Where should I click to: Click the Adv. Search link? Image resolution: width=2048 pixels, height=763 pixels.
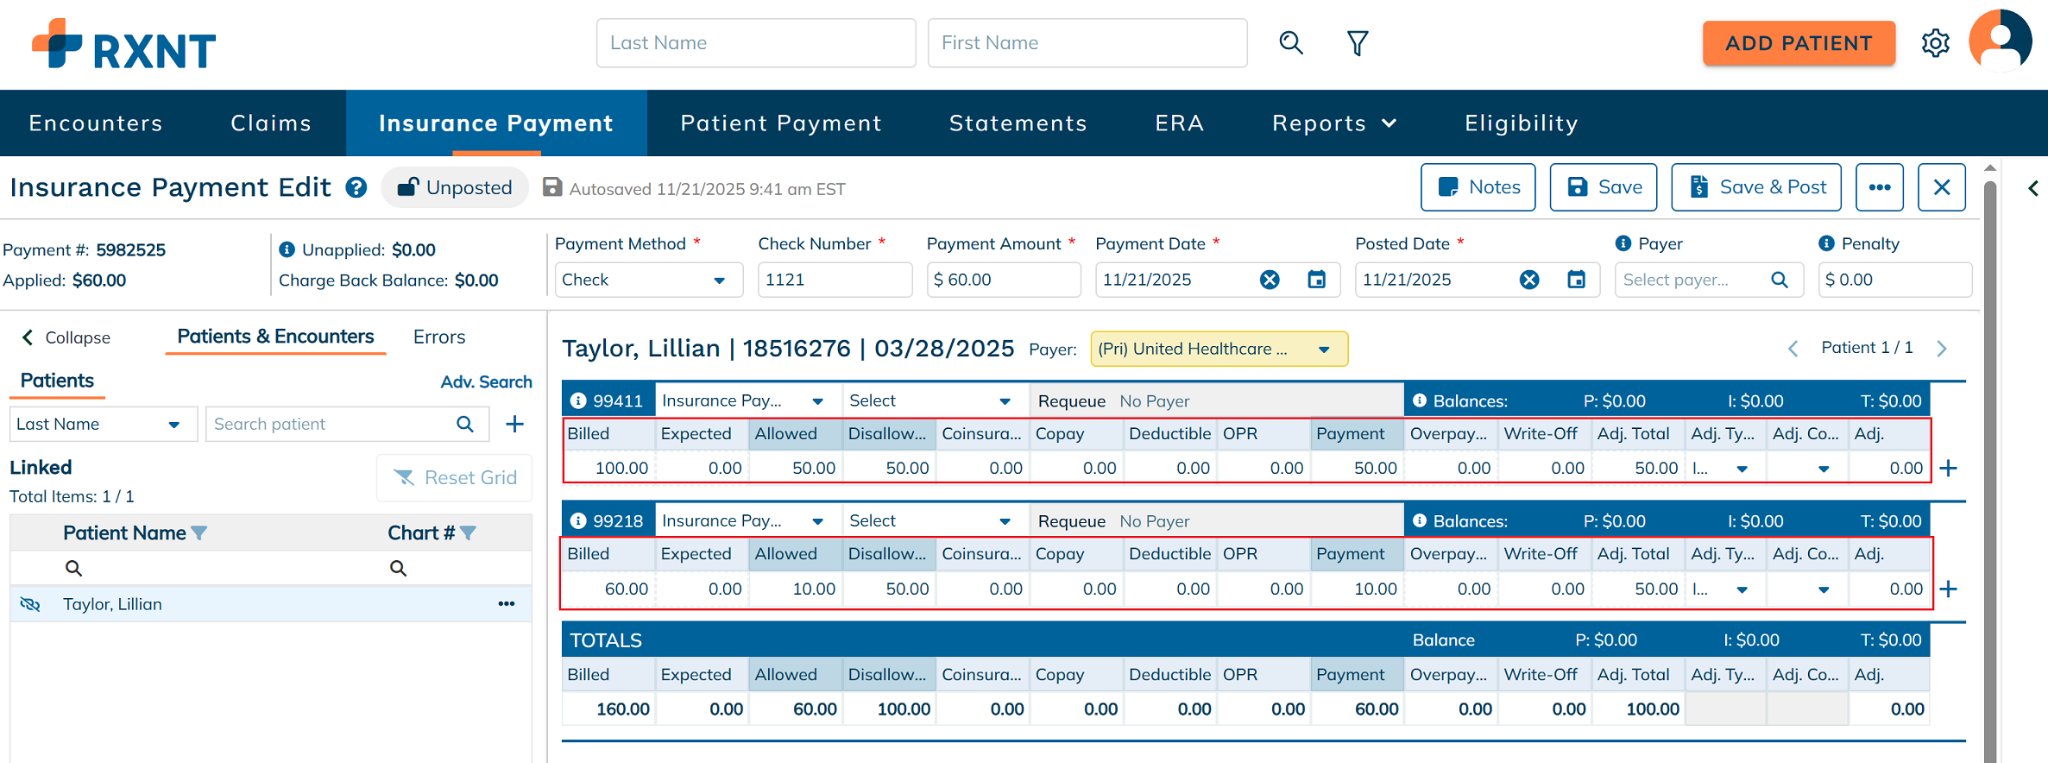click(x=486, y=382)
